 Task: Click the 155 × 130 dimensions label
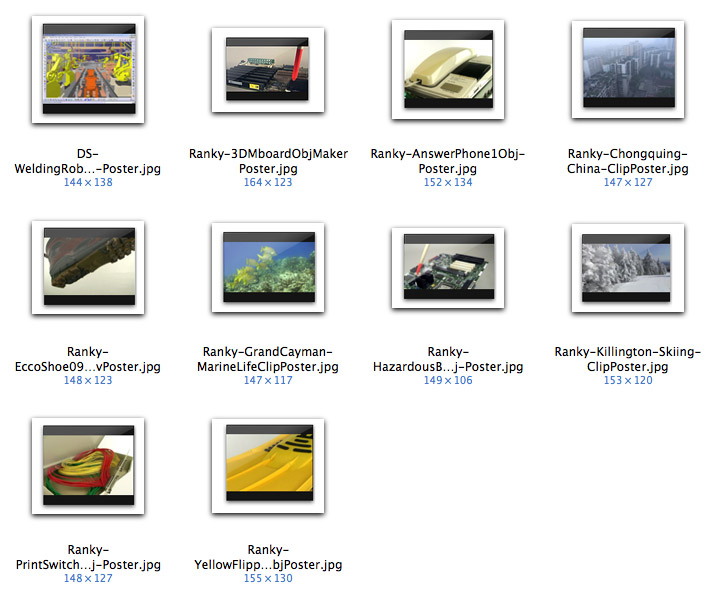pyautogui.click(x=268, y=579)
